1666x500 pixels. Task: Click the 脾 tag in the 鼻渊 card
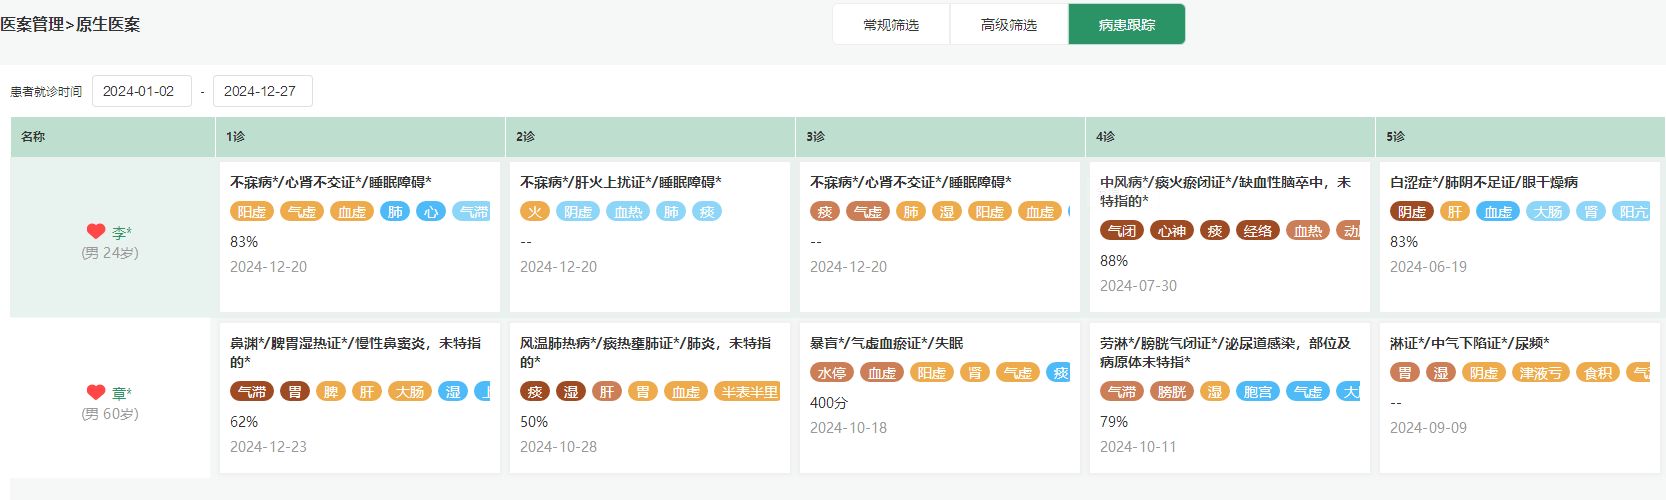point(331,392)
